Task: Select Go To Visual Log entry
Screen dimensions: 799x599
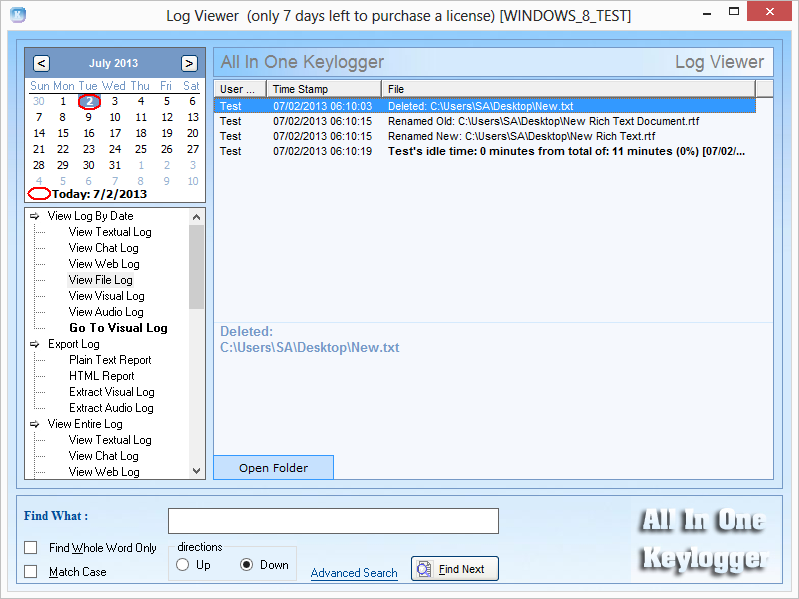Action: coord(118,328)
